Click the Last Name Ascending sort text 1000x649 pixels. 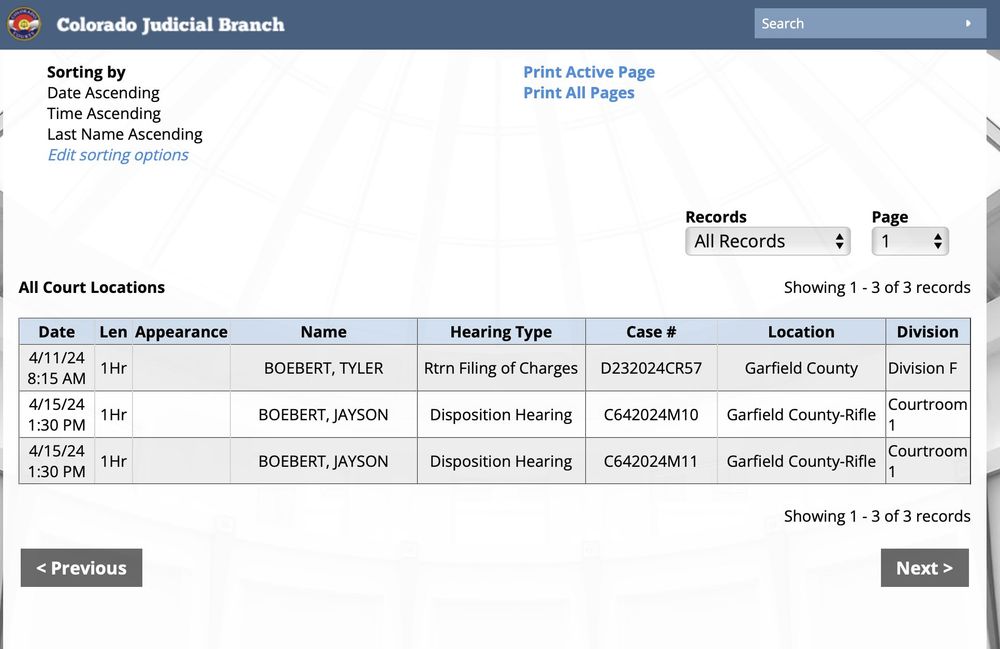pos(125,135)
